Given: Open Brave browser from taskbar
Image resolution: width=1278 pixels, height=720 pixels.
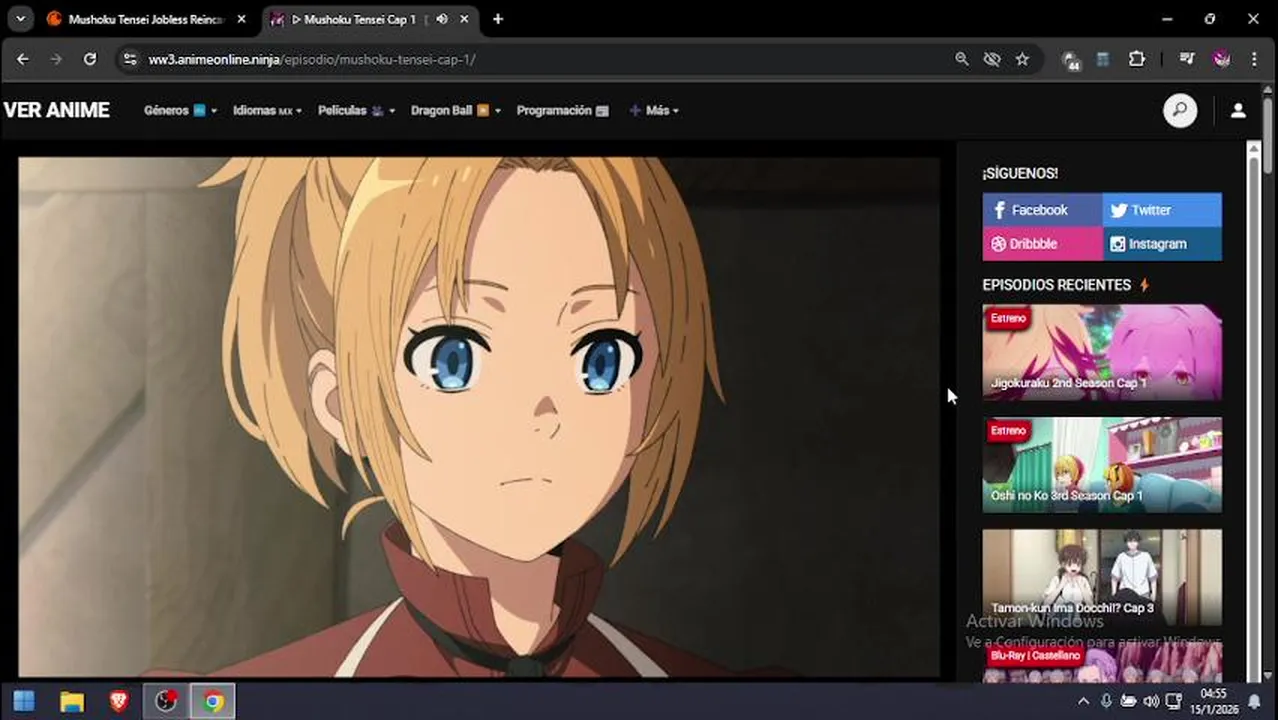Looking at the screenshot, I should [119, 701].
